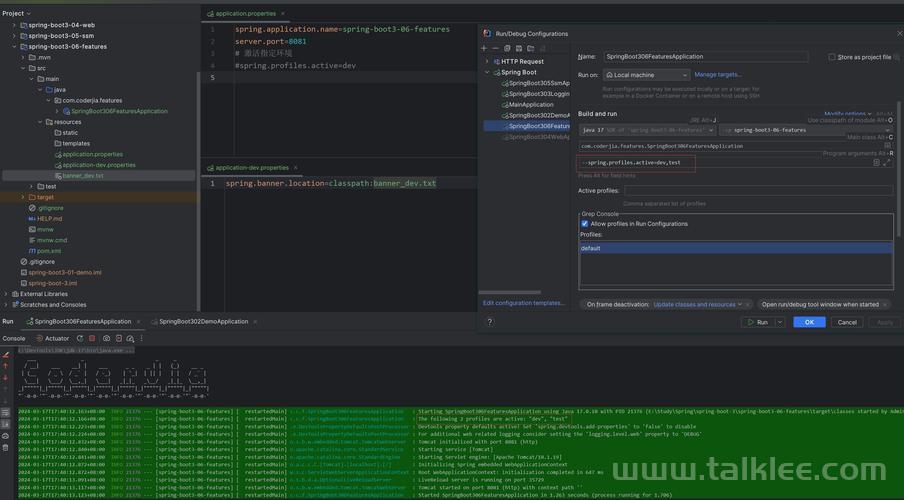The height and width of the screenshot is (500, 904).
Task: Copy the selected run configuration
Action: coord(507,48)
